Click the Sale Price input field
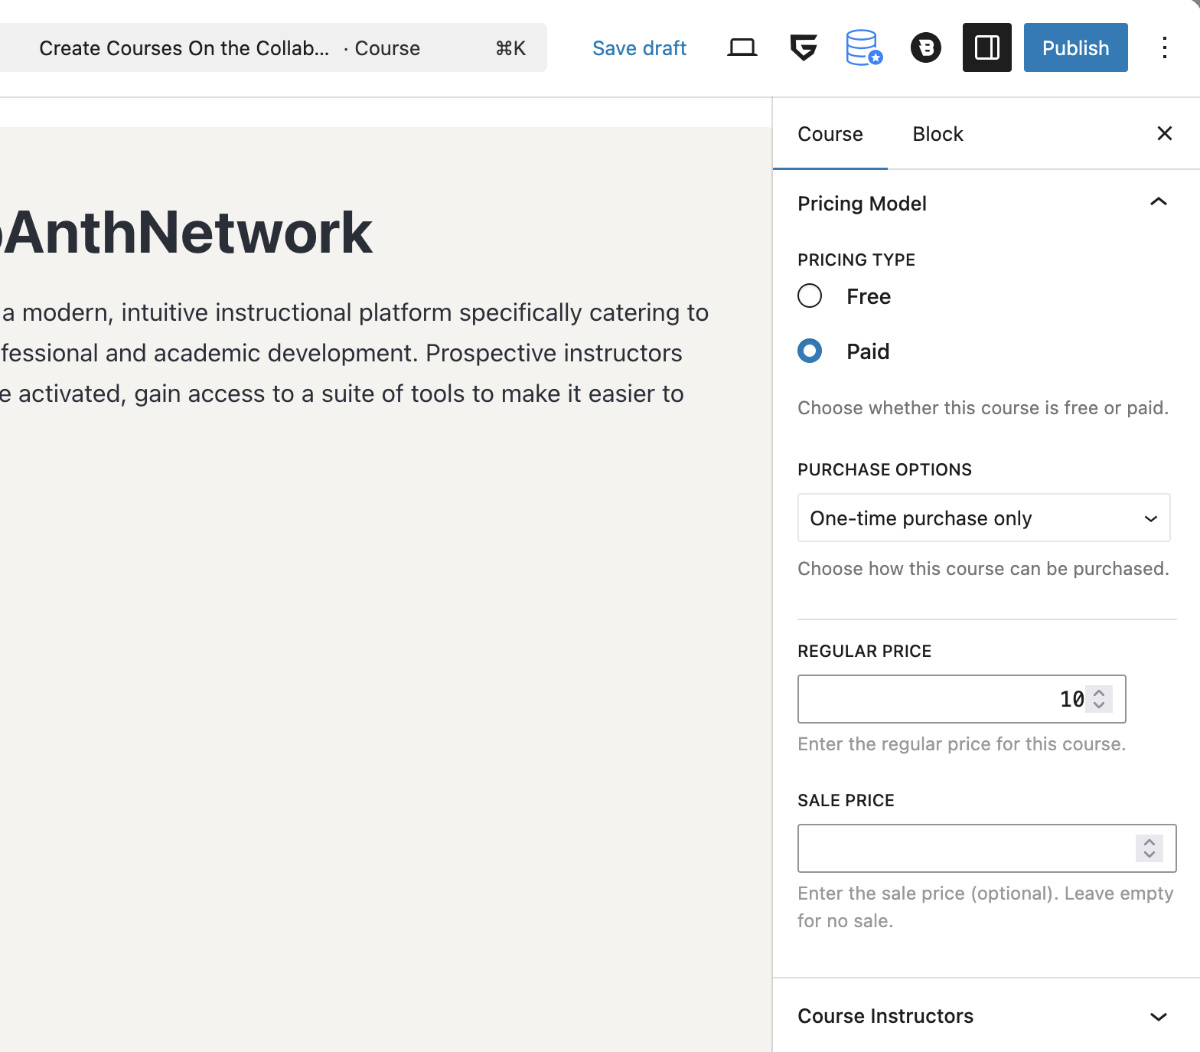 [x=965, y=848]
